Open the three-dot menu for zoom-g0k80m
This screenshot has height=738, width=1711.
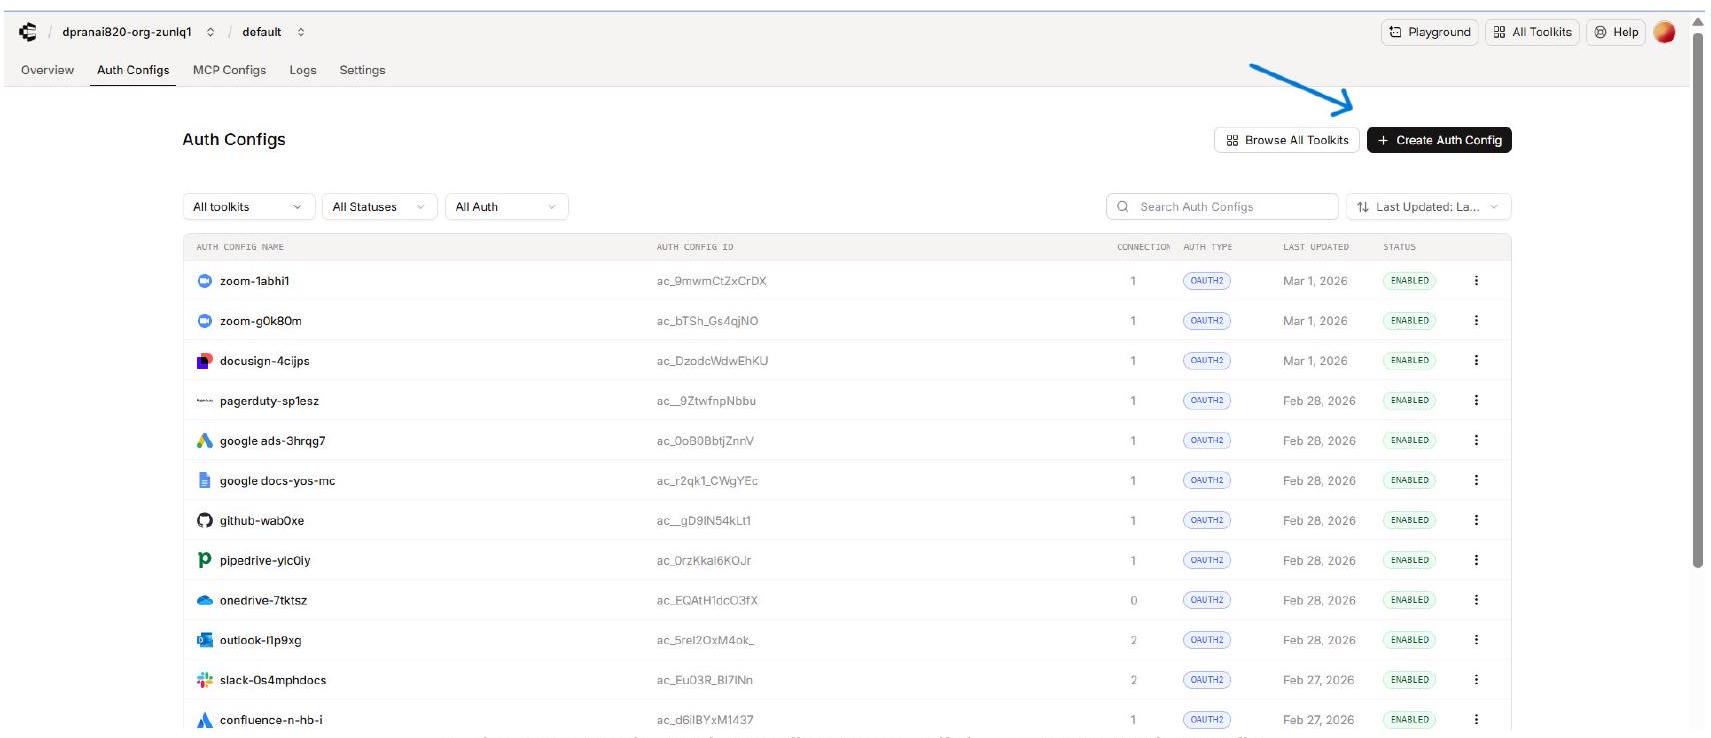coord(1476,321)
